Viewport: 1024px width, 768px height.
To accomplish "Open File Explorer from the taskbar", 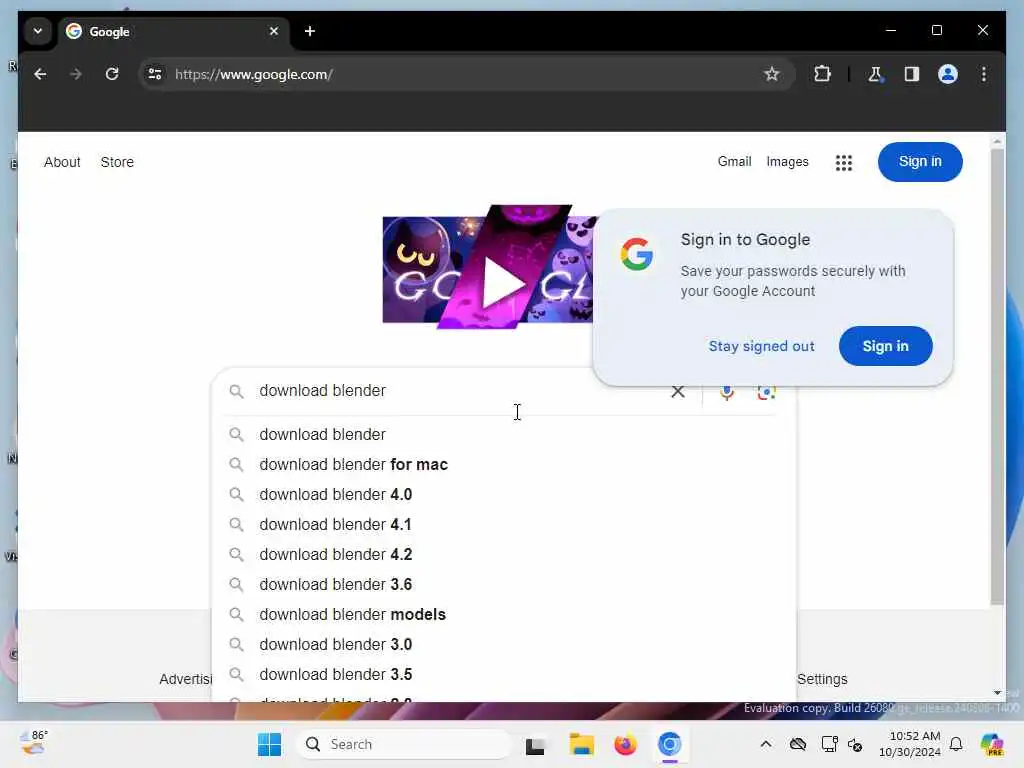I will pos(581,744).
